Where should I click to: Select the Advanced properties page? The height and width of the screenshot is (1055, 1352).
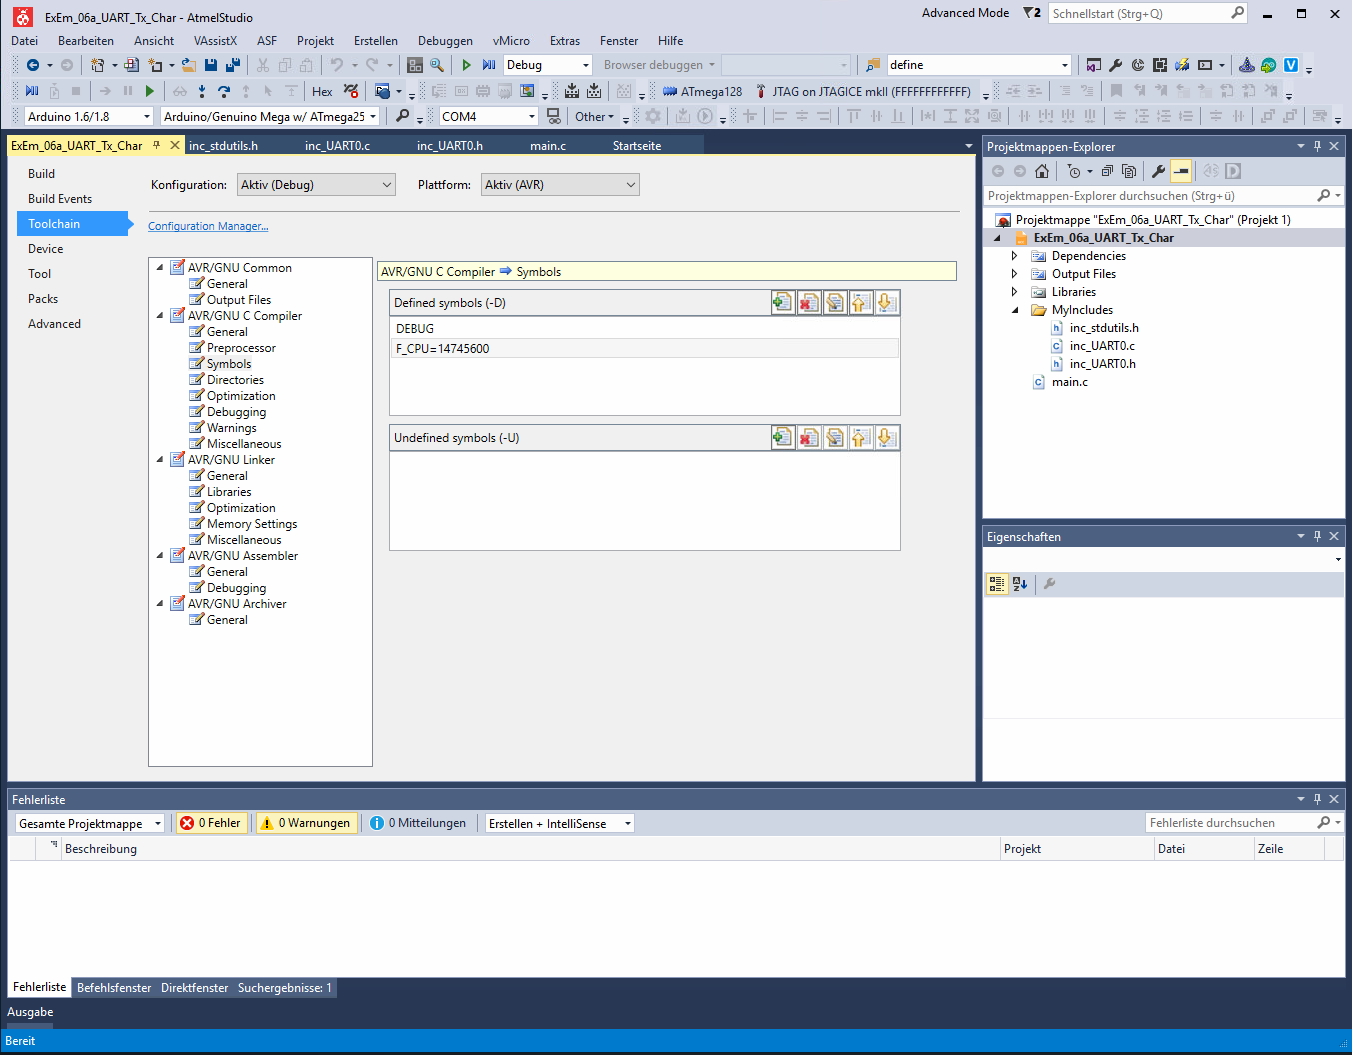click(x=54, y=324)
